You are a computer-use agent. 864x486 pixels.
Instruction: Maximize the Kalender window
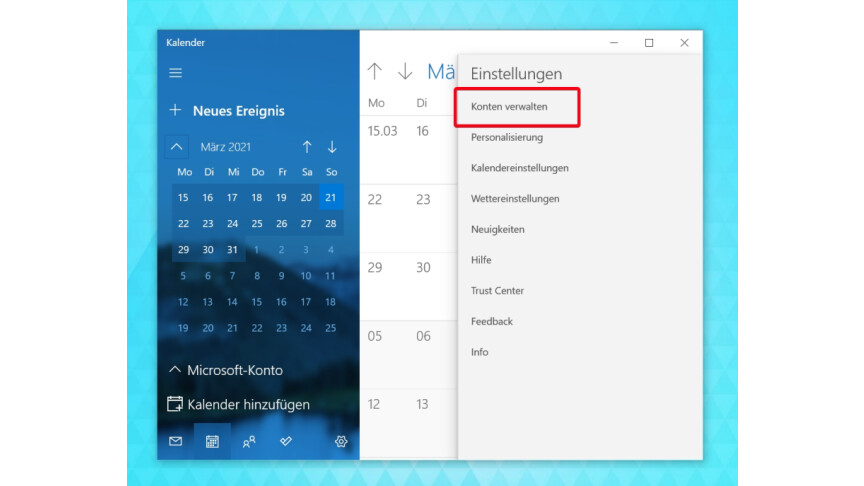[649, 43]
